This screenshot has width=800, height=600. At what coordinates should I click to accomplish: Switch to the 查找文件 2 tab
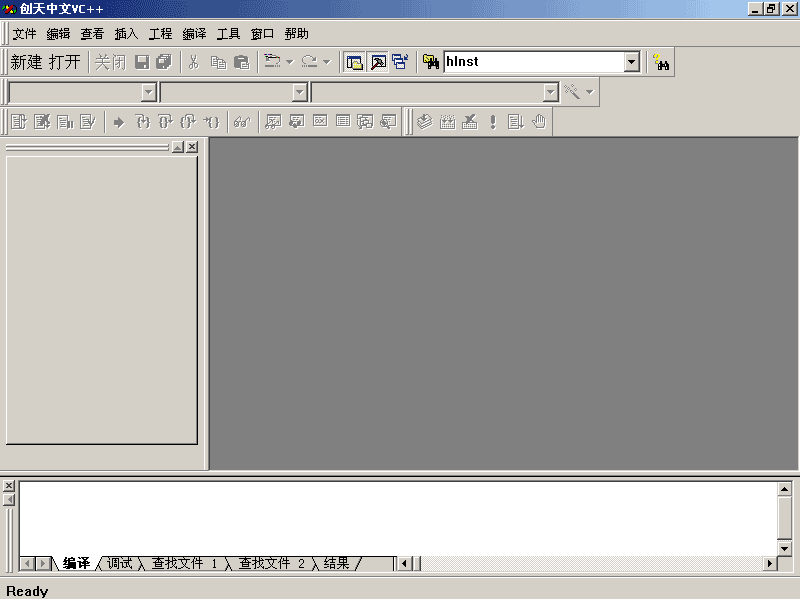pos(271,563)
